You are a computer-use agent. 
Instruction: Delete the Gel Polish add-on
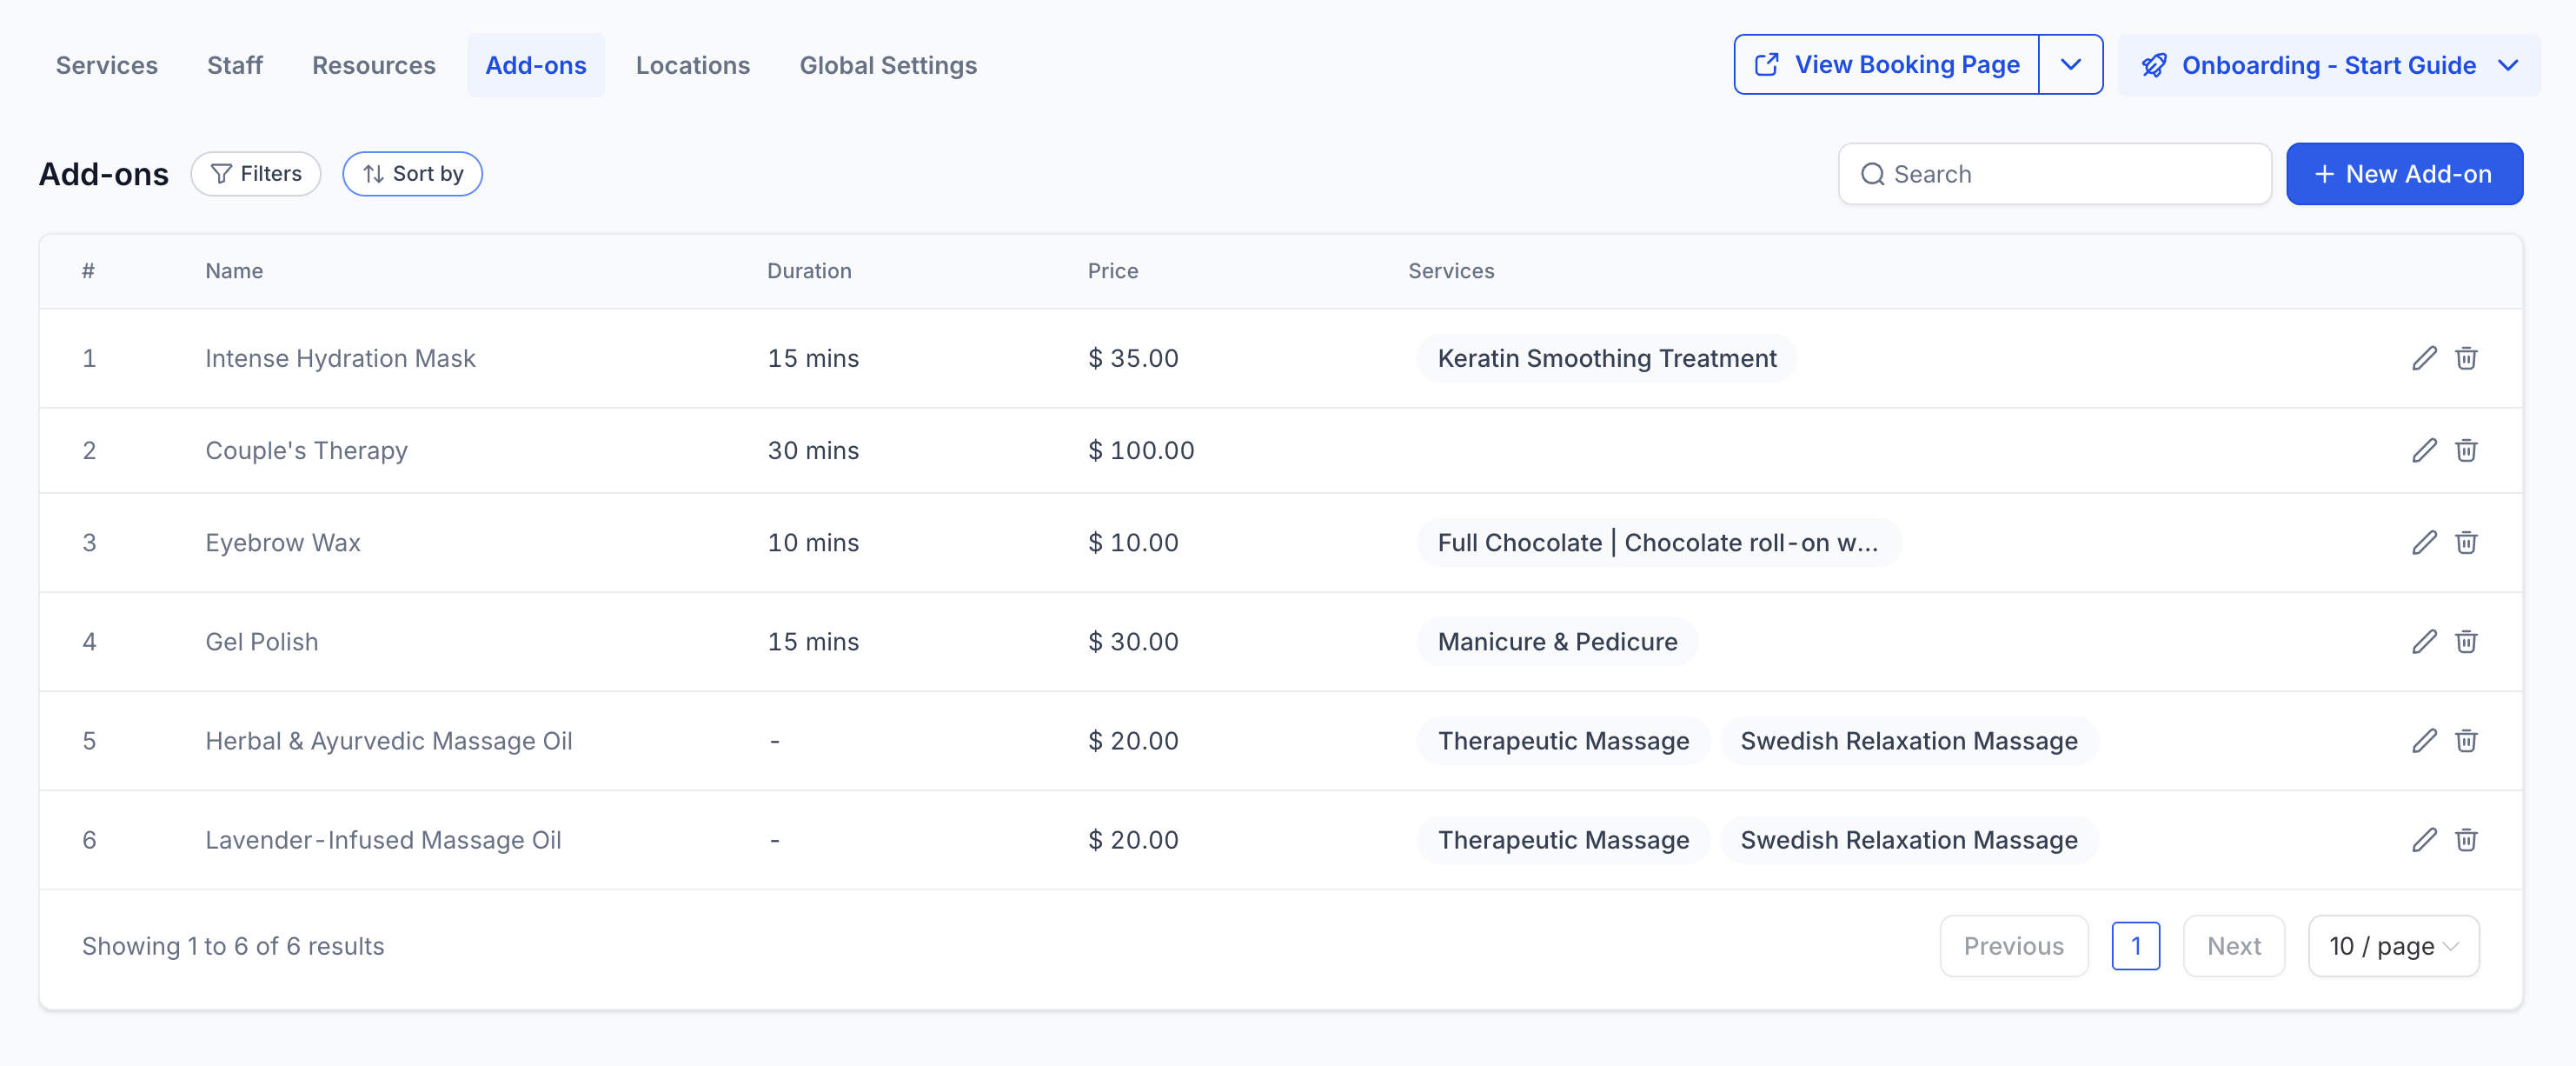(2465, 641)
